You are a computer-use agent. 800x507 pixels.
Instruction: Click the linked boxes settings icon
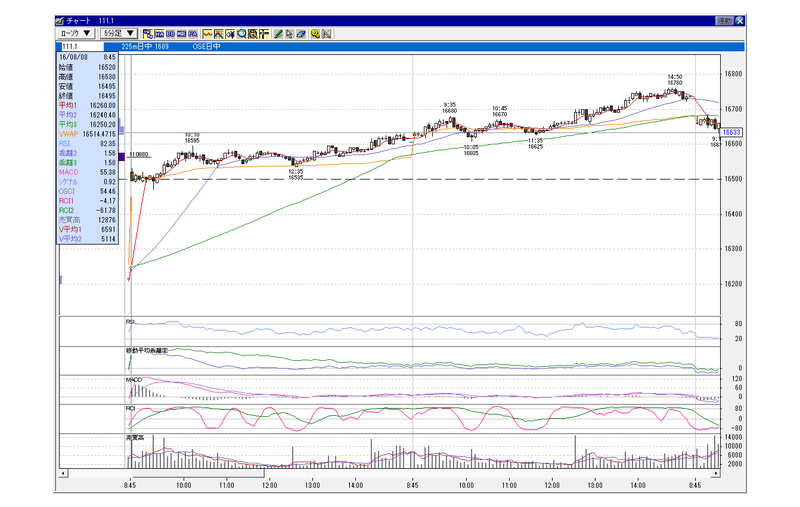148,34
